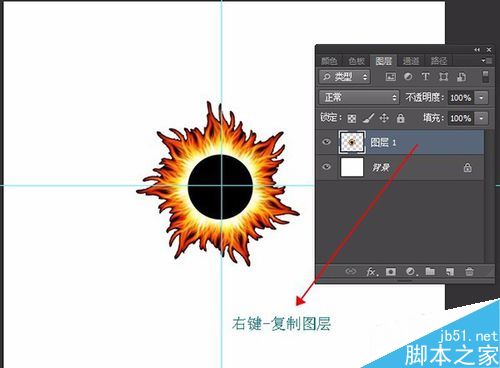Select the 图层 tab

click(384, 61)
